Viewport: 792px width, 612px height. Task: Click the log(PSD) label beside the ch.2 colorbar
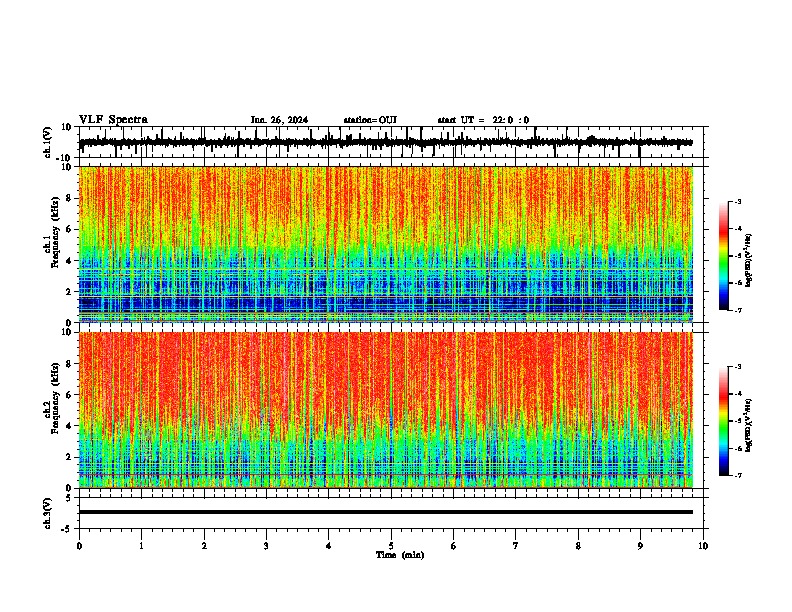click(x=749, y=426)
